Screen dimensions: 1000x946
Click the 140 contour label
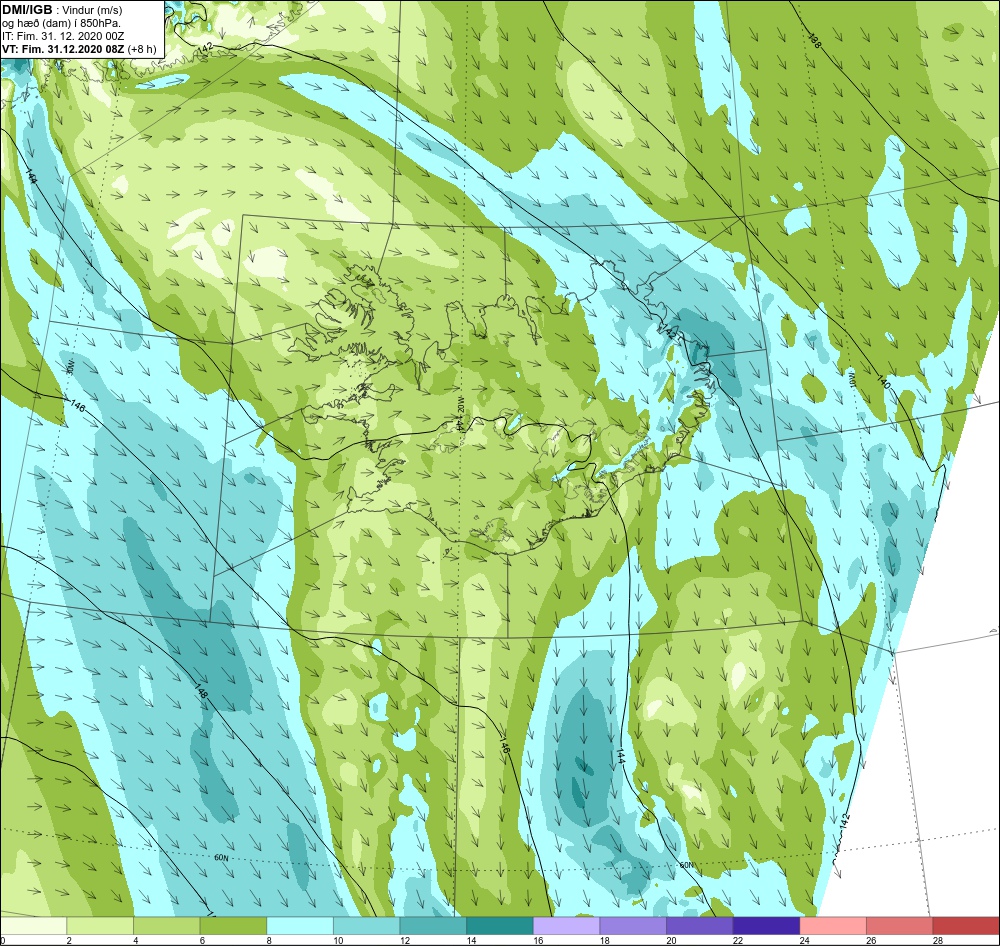click(x=883, y=383)
